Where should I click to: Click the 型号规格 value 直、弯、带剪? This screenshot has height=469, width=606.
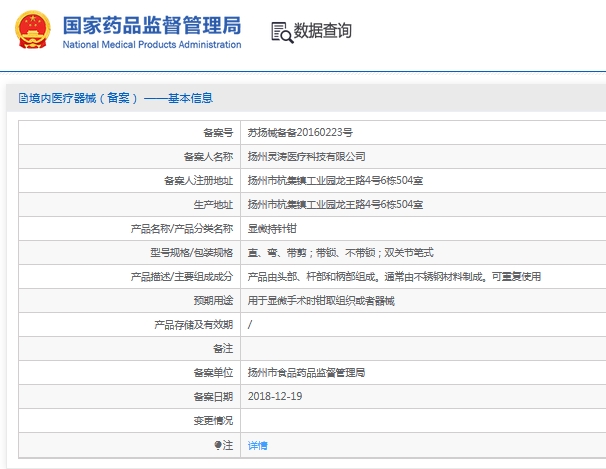340,252
